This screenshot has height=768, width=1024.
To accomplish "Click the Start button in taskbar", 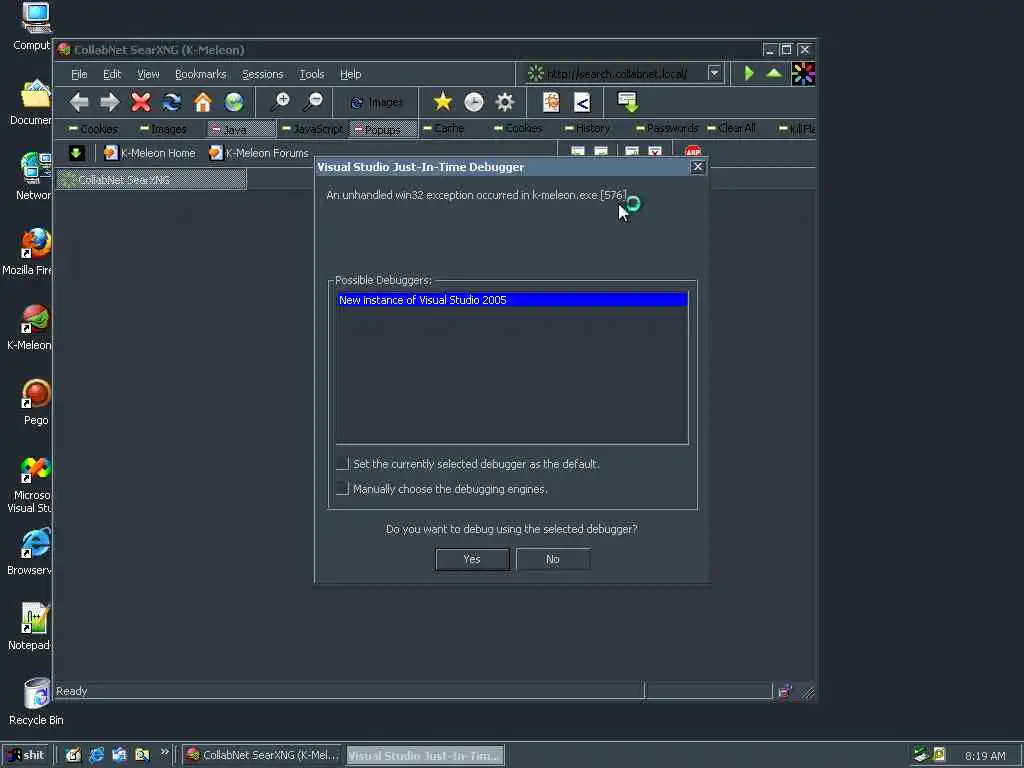I will click(x=25, y=755).
